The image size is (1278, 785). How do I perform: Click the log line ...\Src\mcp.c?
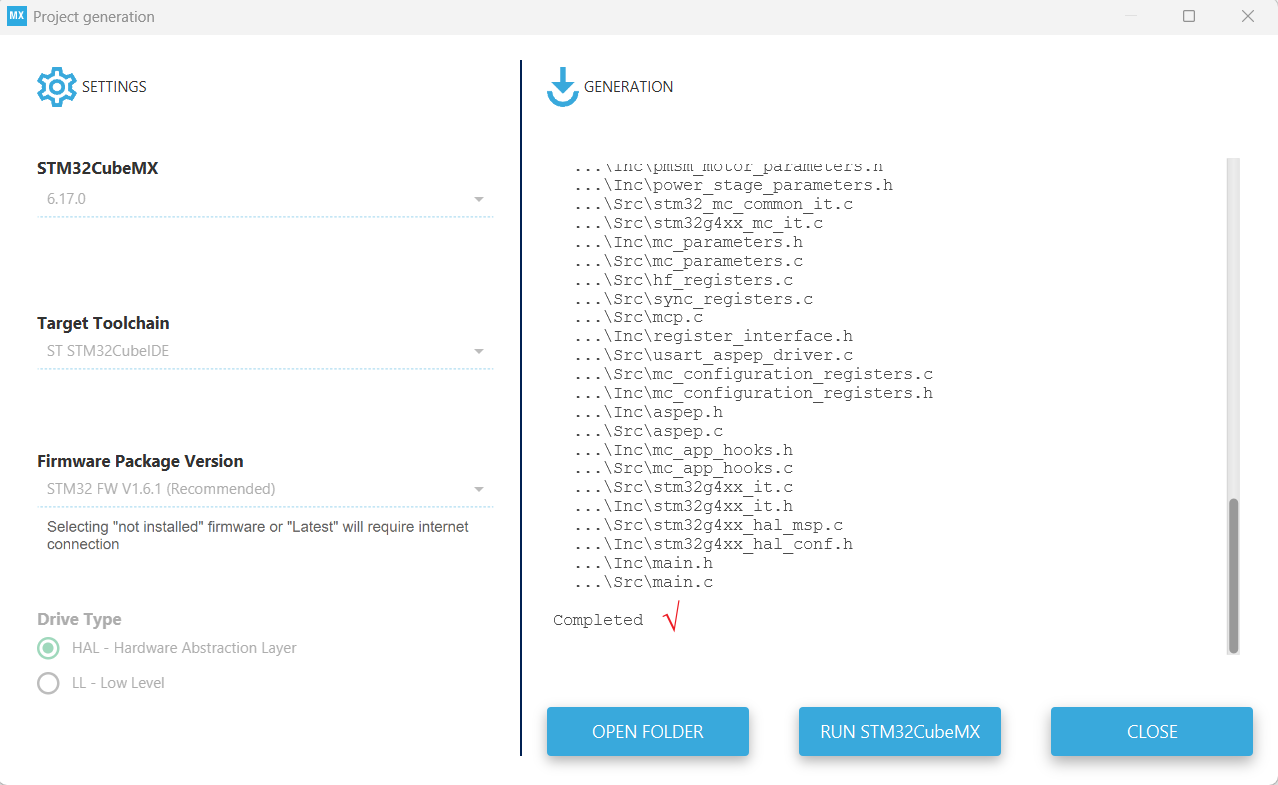click(639, 317)
